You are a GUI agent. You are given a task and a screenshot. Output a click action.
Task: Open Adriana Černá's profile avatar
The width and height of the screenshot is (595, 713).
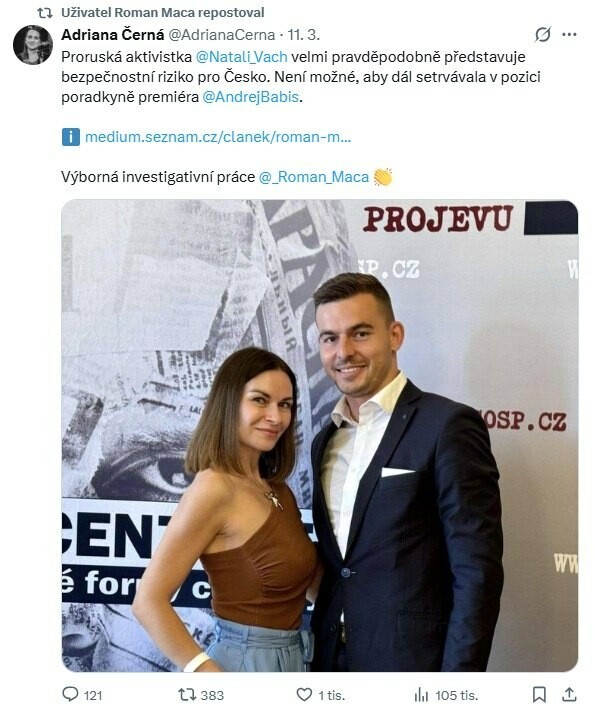[x=33, y=45]
